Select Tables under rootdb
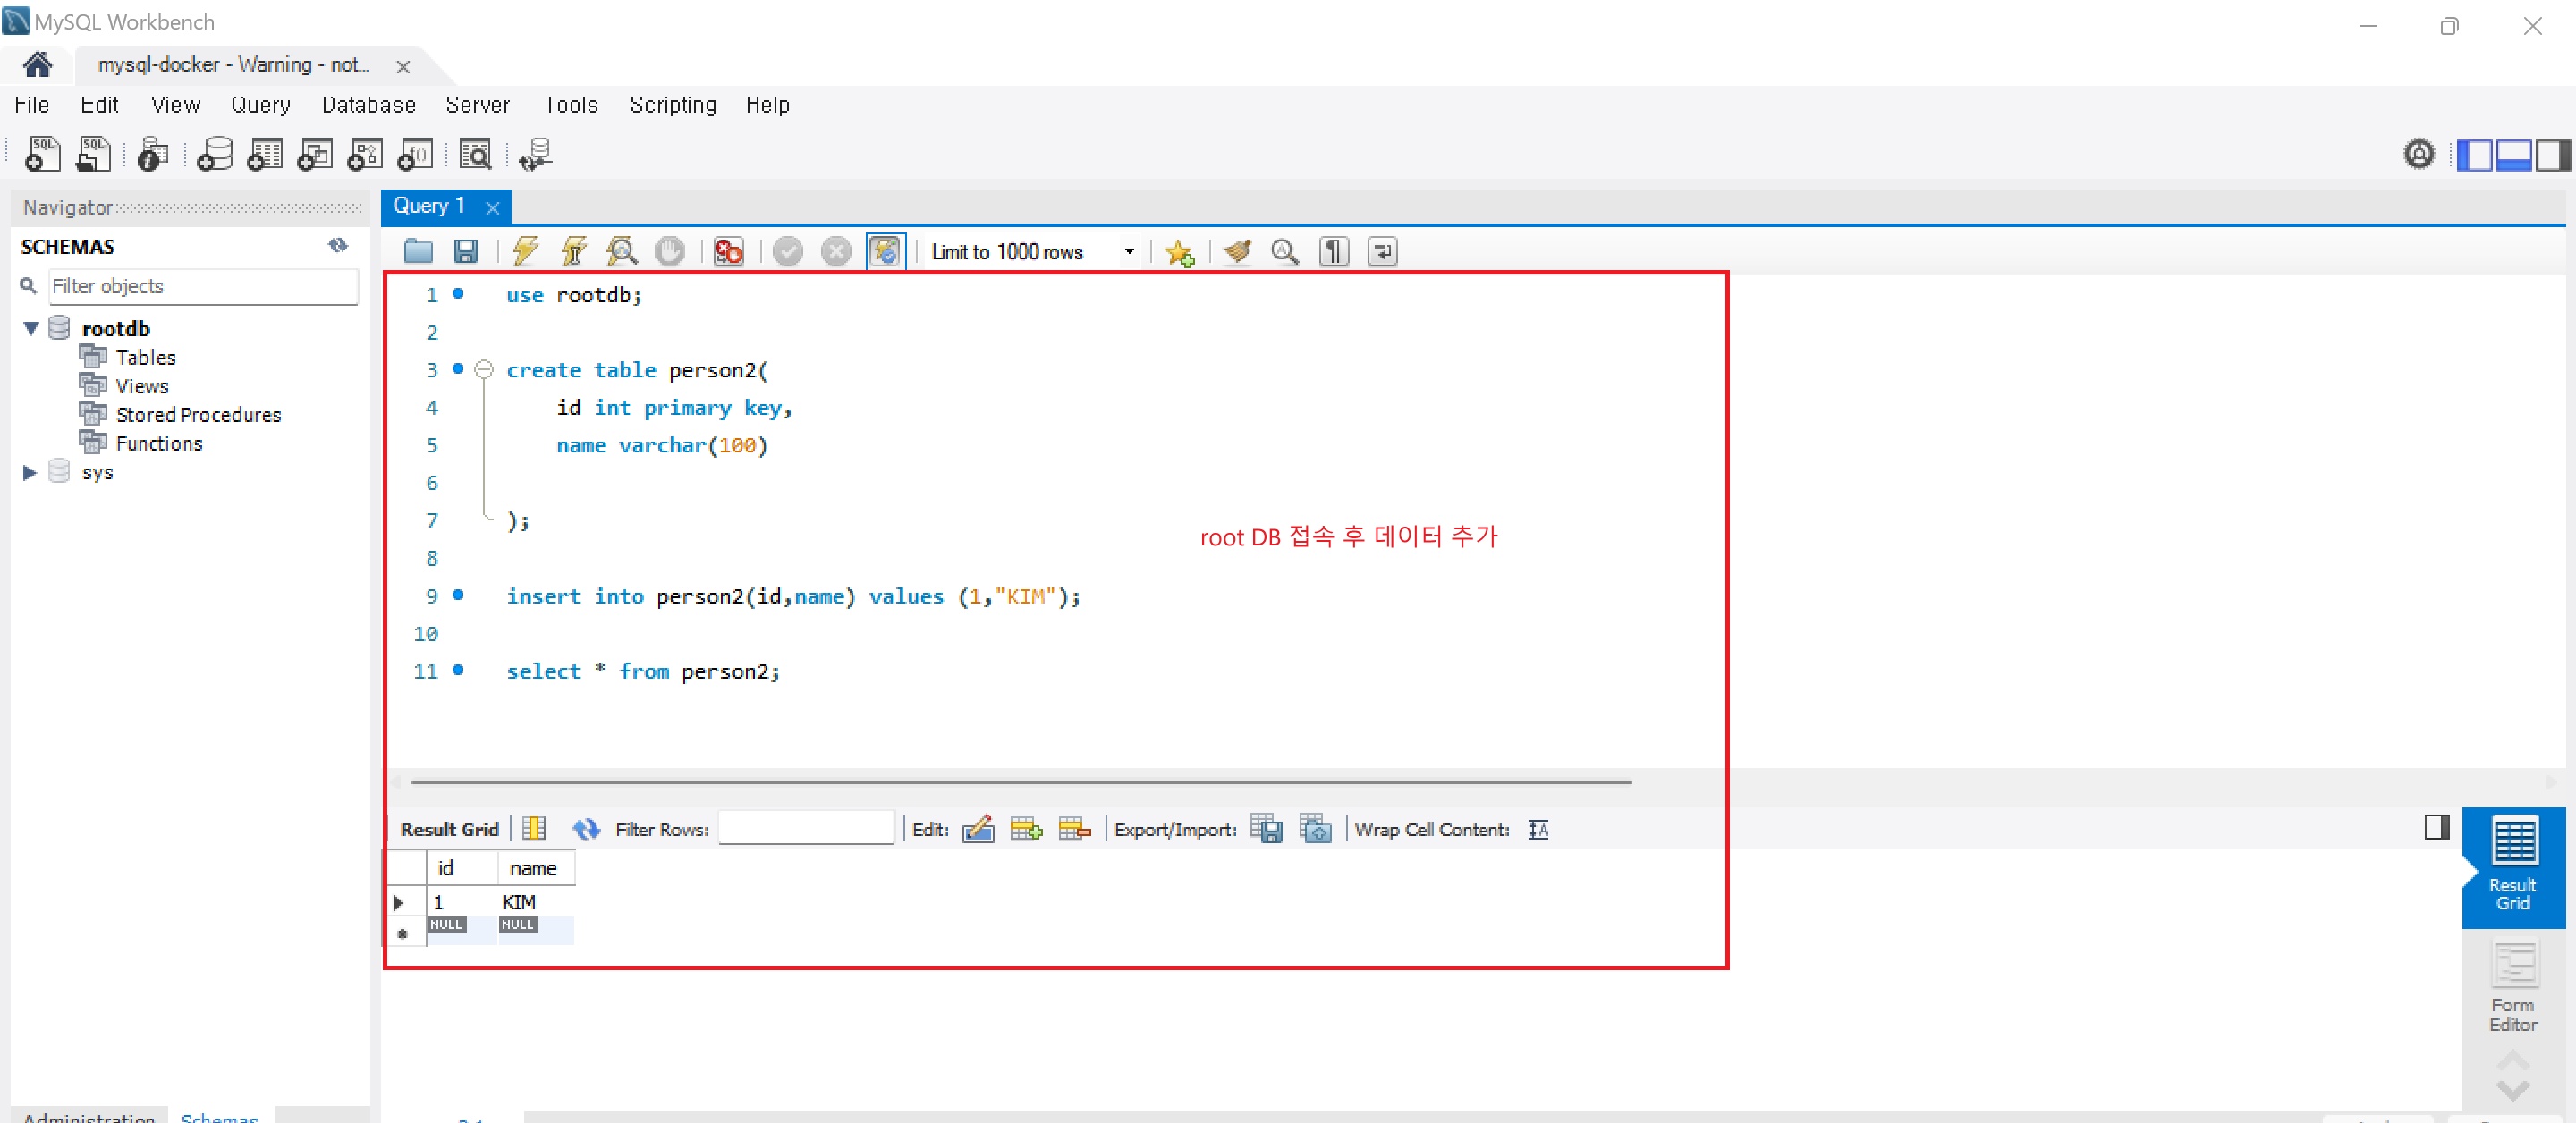2576x1123 pixels. 145,357
